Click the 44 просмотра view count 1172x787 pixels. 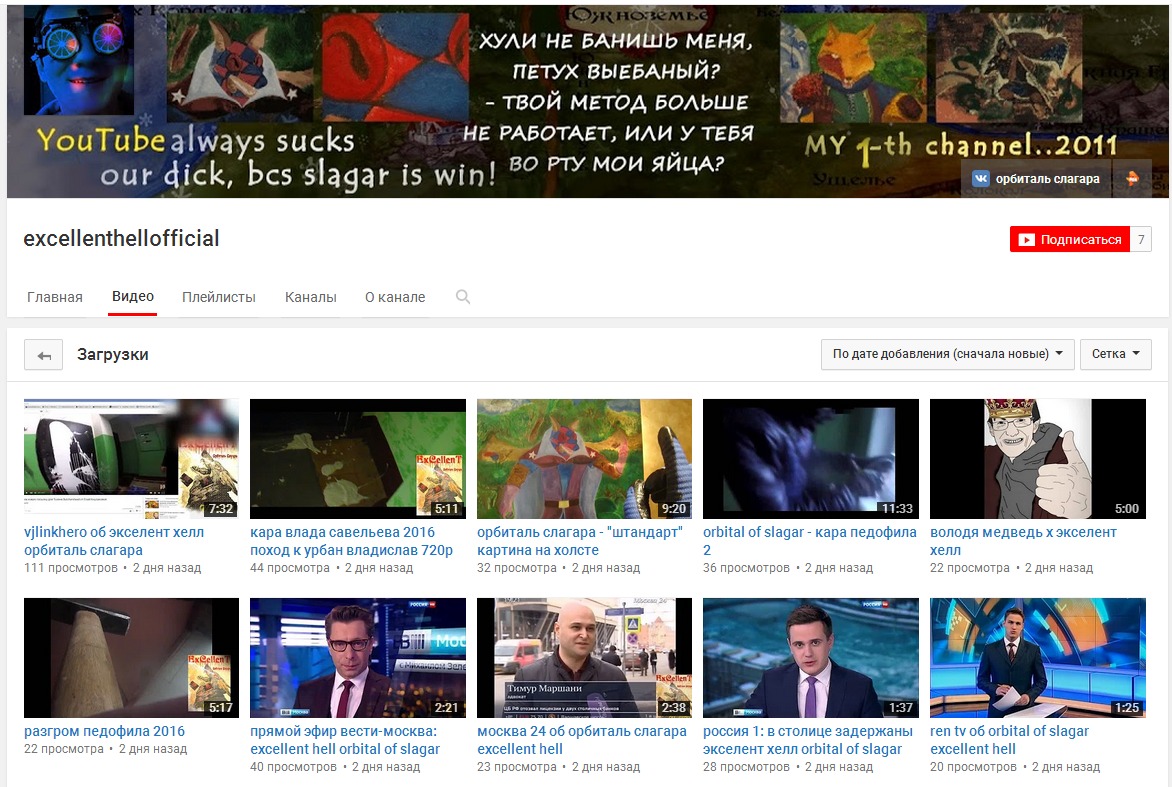(290, 568)
